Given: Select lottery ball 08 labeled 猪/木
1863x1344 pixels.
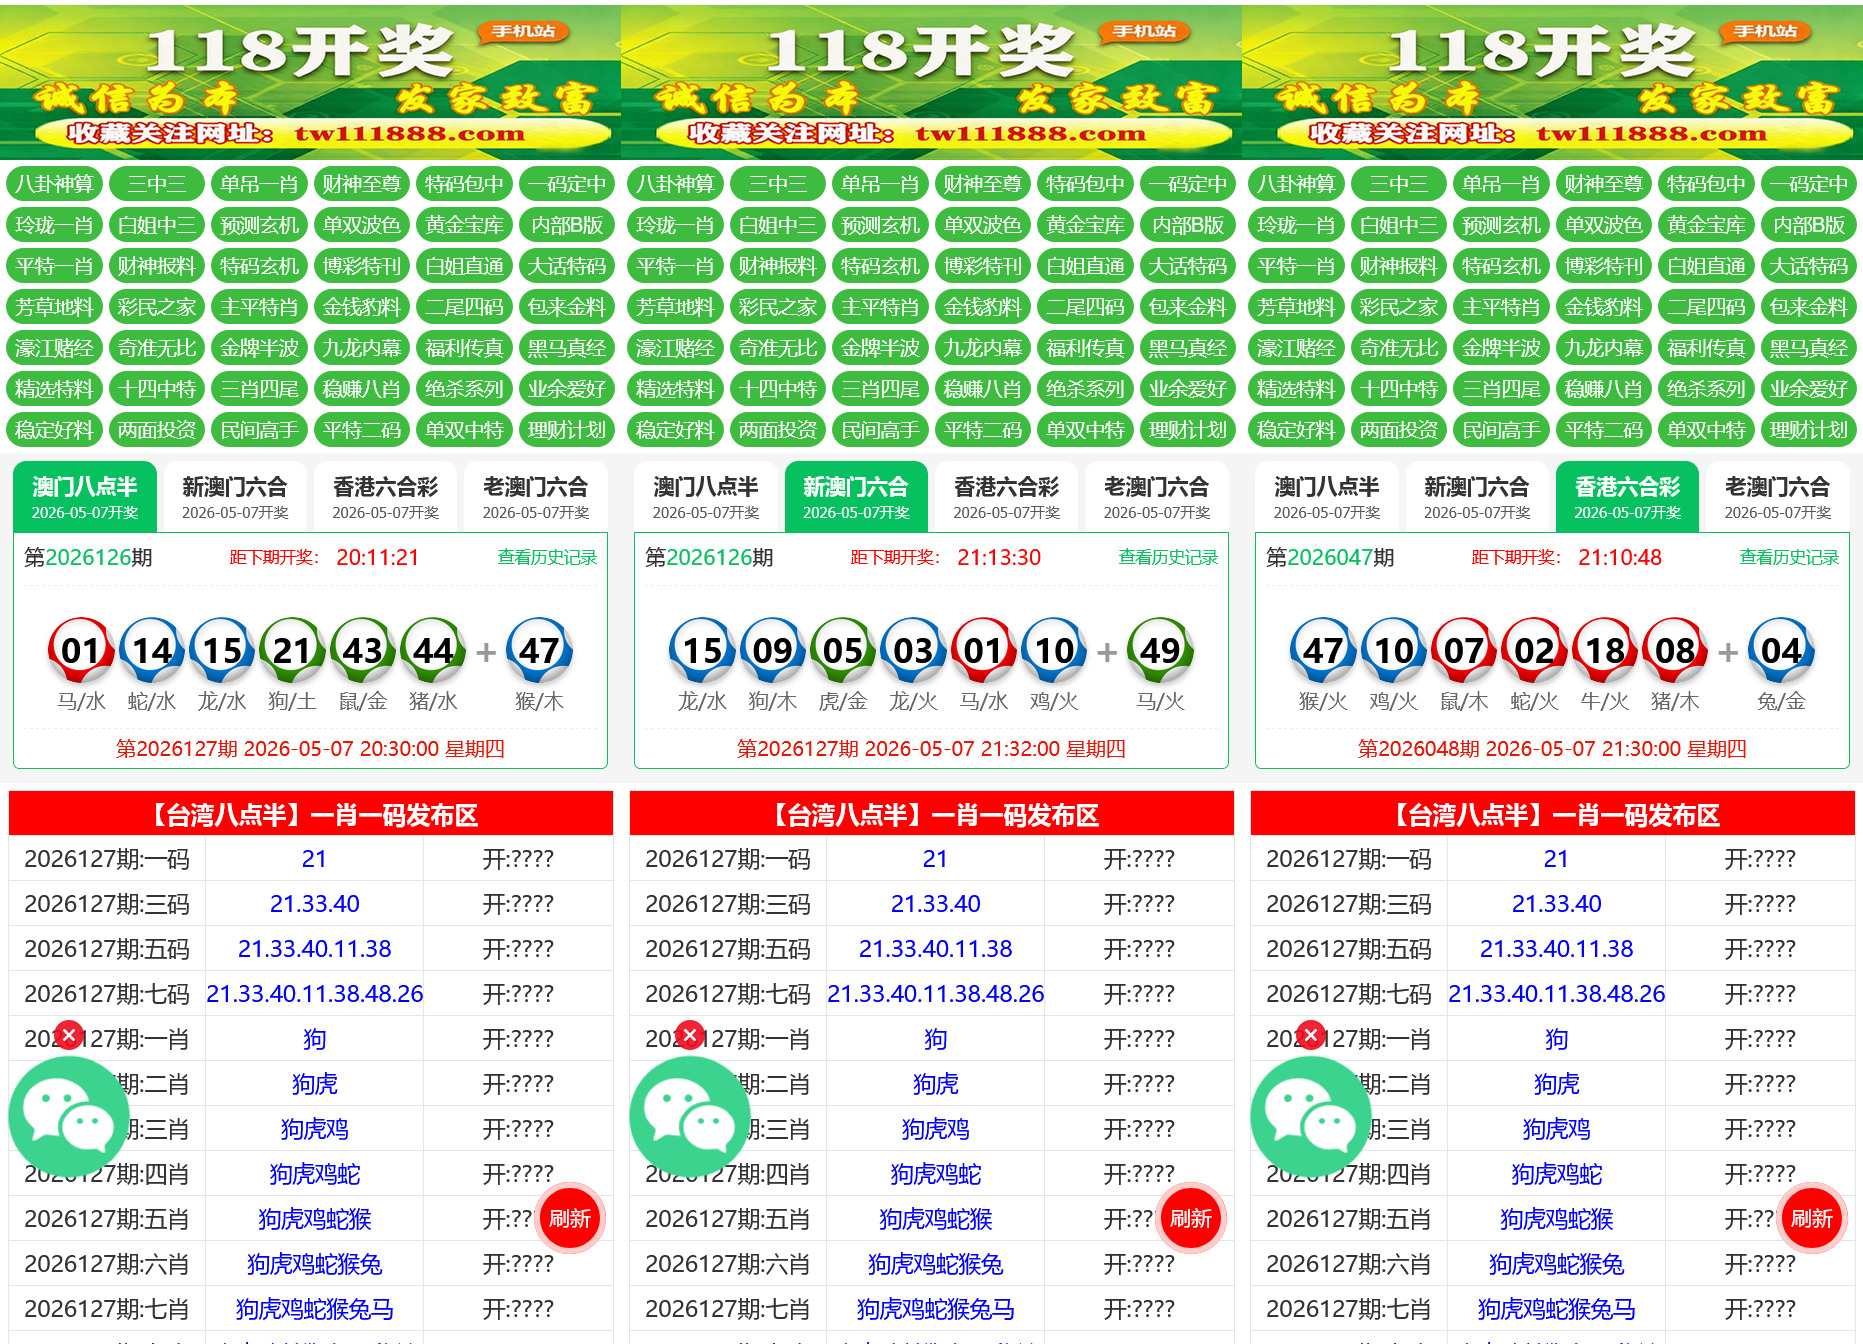Looking at the screenshot, I should 1675,650.
